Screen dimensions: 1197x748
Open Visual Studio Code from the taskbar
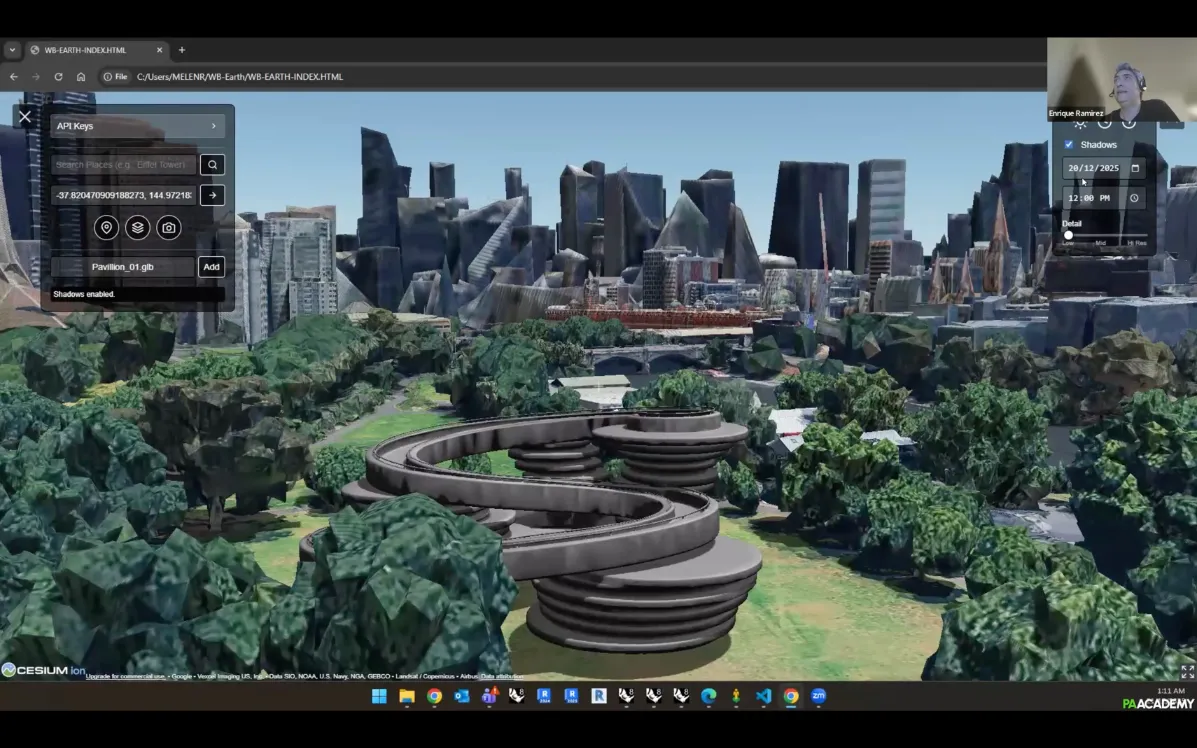tap(763, 696)
